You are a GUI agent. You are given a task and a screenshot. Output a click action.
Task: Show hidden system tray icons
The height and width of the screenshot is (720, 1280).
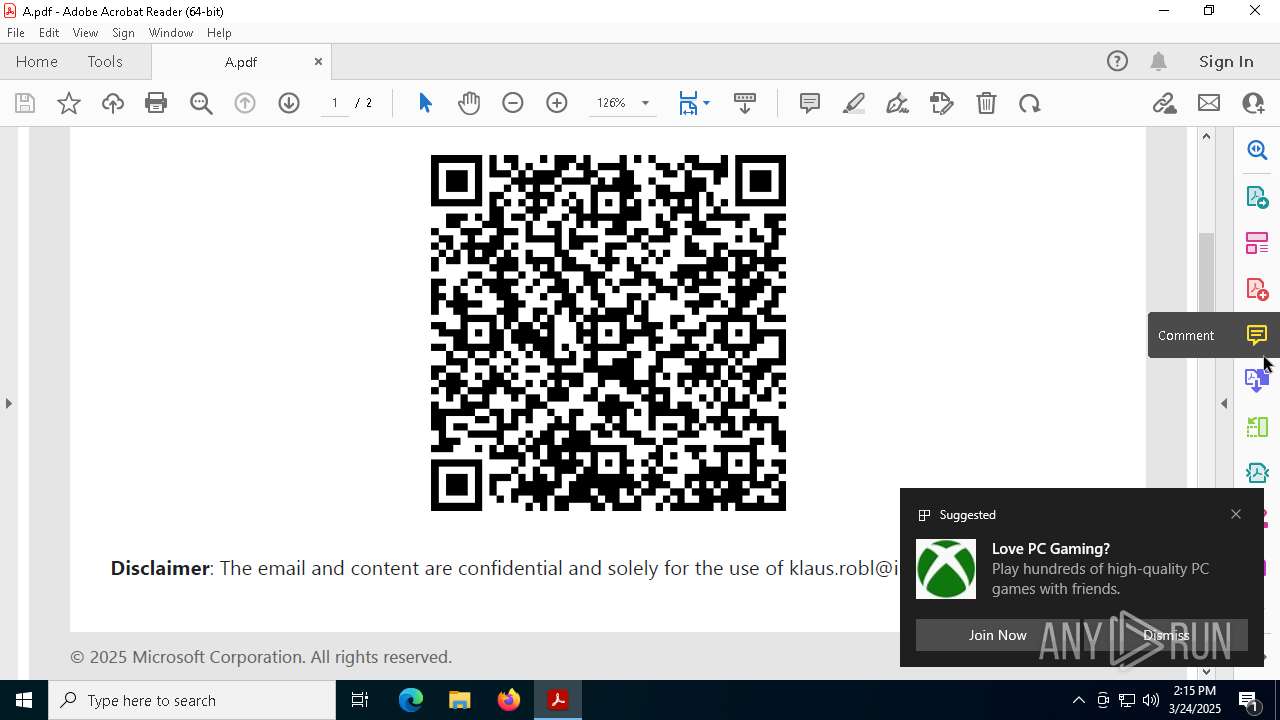click(1078, 700)
